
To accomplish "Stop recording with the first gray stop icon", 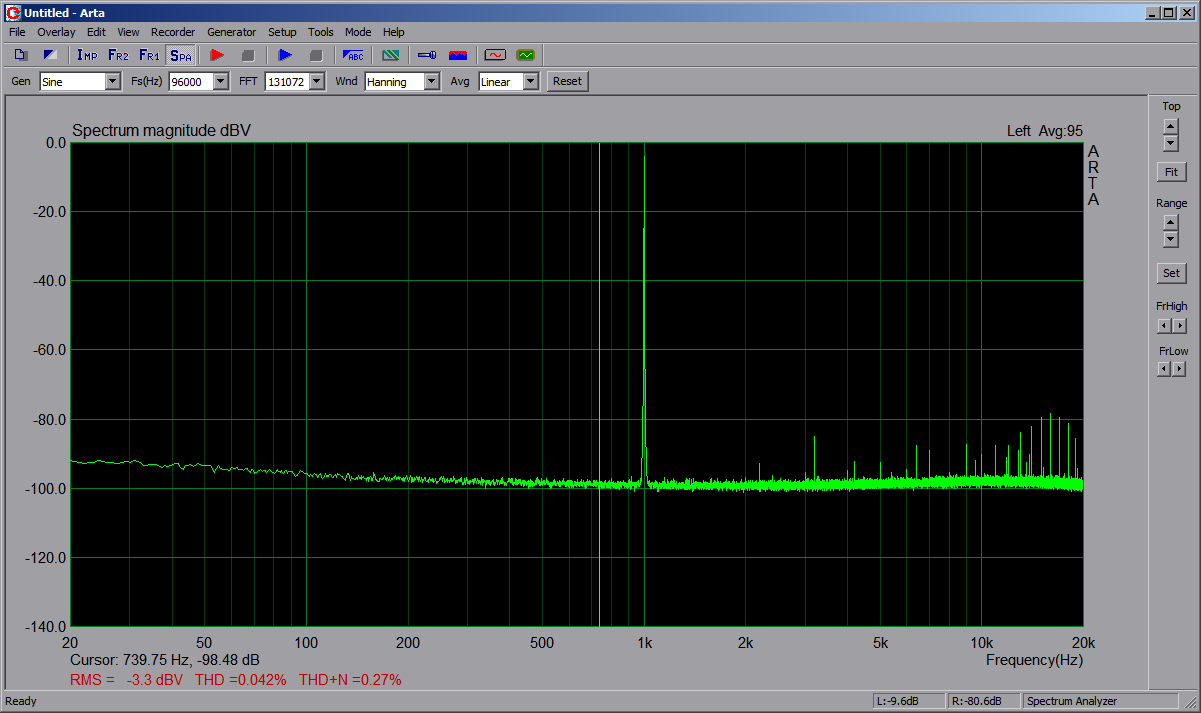I will tap(248, 55).
